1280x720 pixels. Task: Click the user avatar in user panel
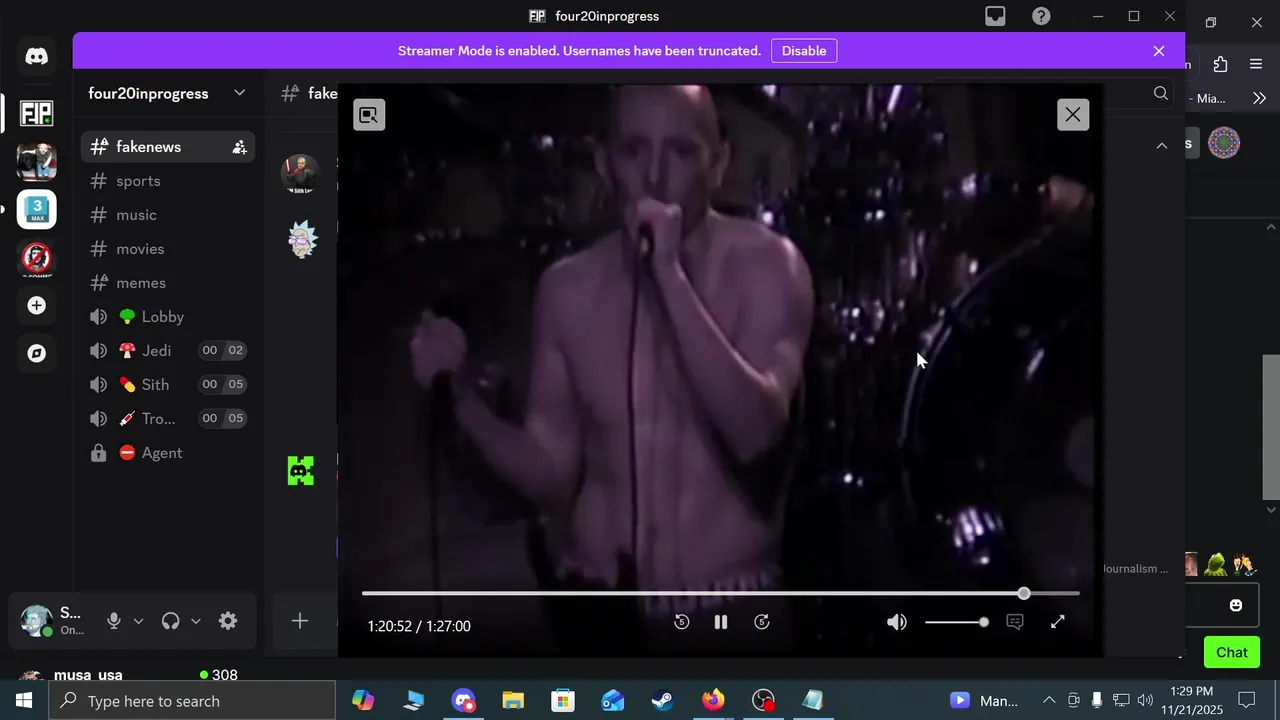pos(37,621)
